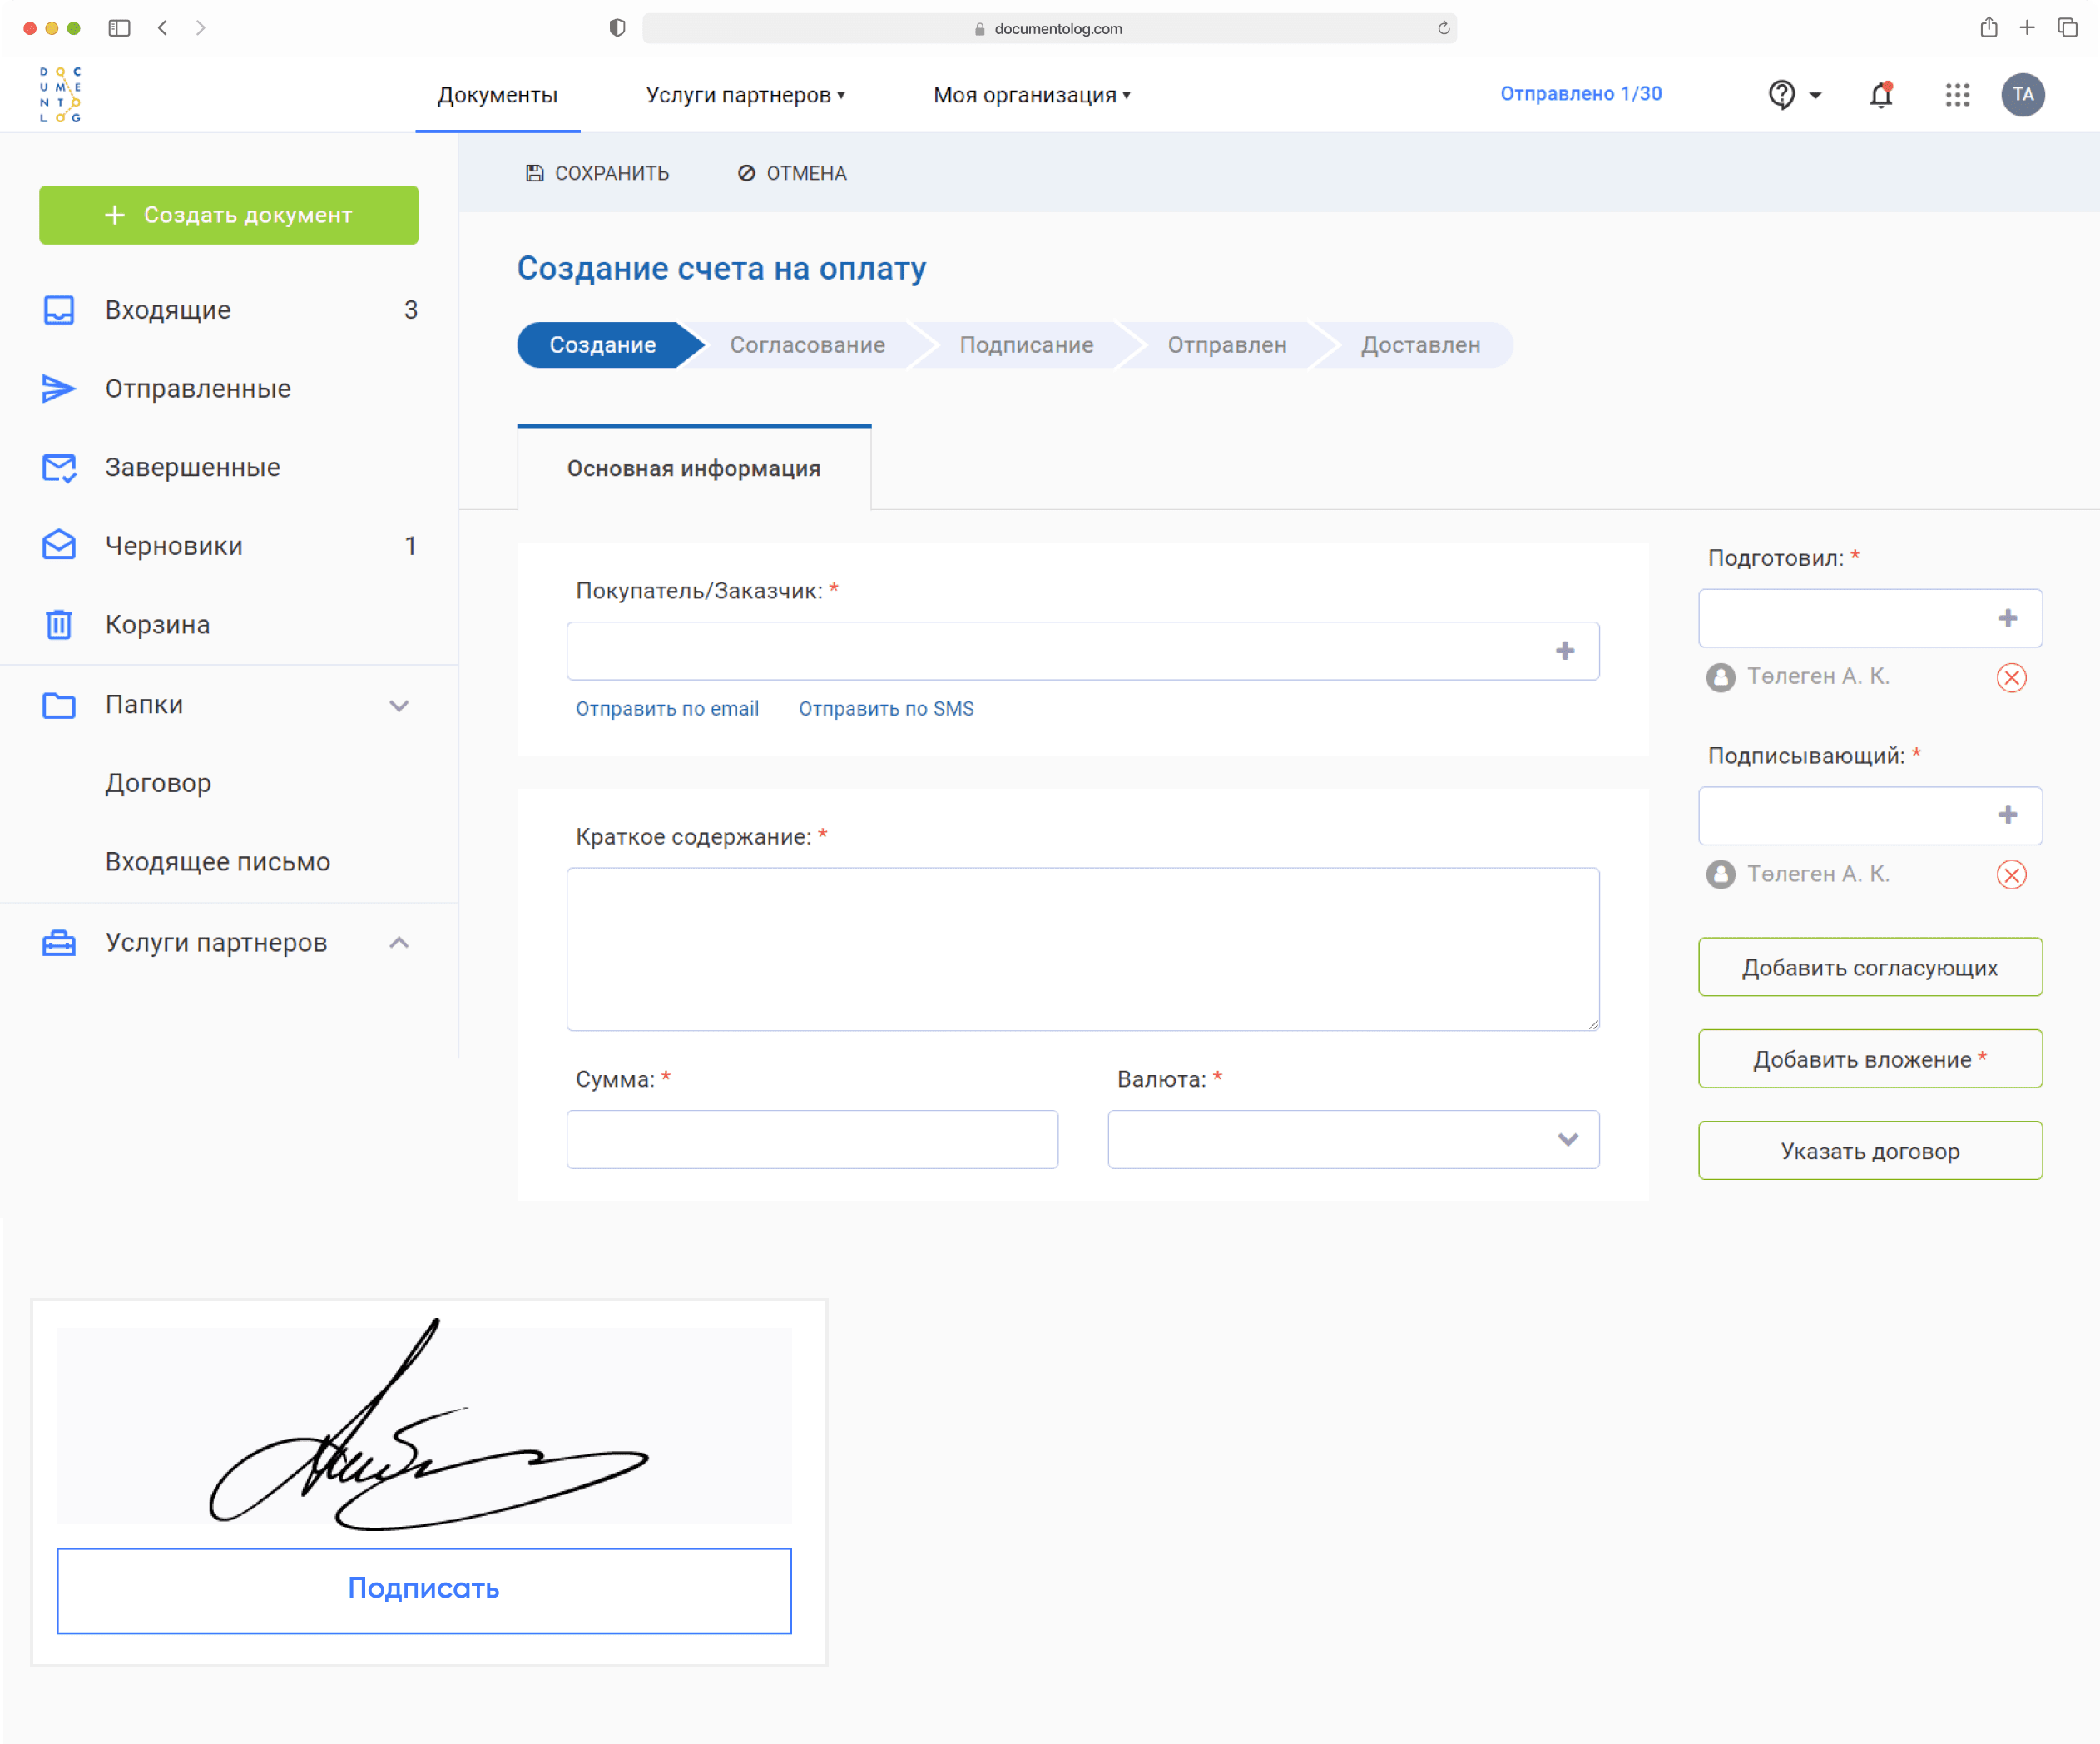
Task: Click the TA user avatar
Action: pyautogui.click(x=2022, y=95)
